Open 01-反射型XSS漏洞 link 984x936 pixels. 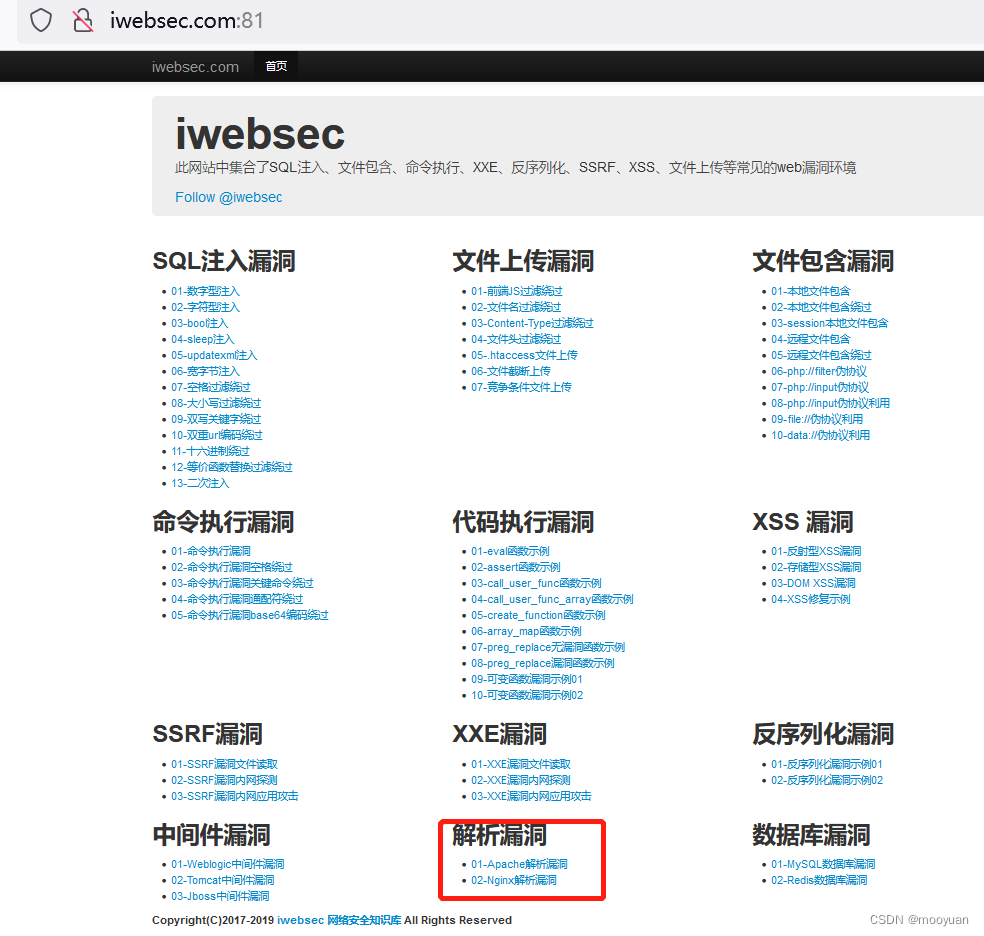point(816,551)
